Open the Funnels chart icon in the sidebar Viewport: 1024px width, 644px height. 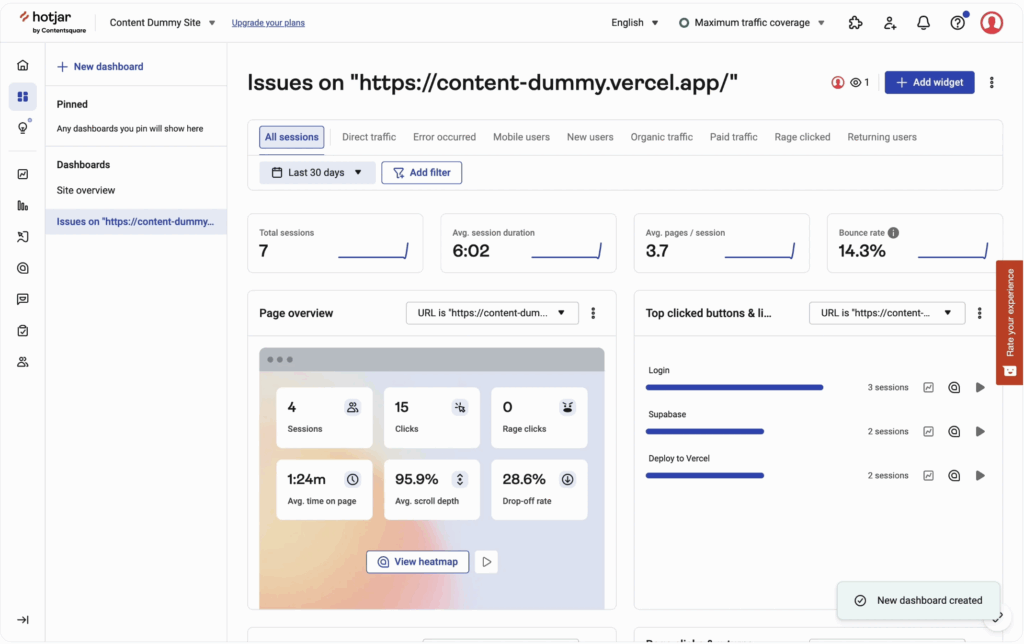(x=22, y=205)
